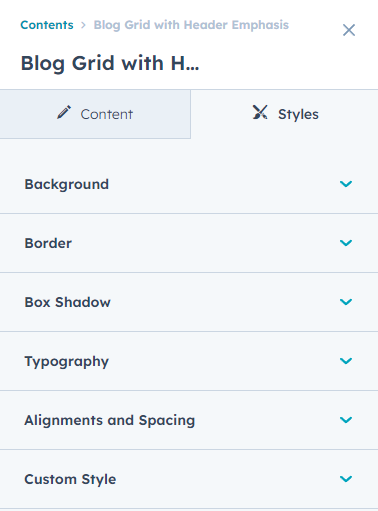The height and width of the screenshot is (511, 378).
Task: Select the Styles tab label
Action: click(x=298, y=114)
